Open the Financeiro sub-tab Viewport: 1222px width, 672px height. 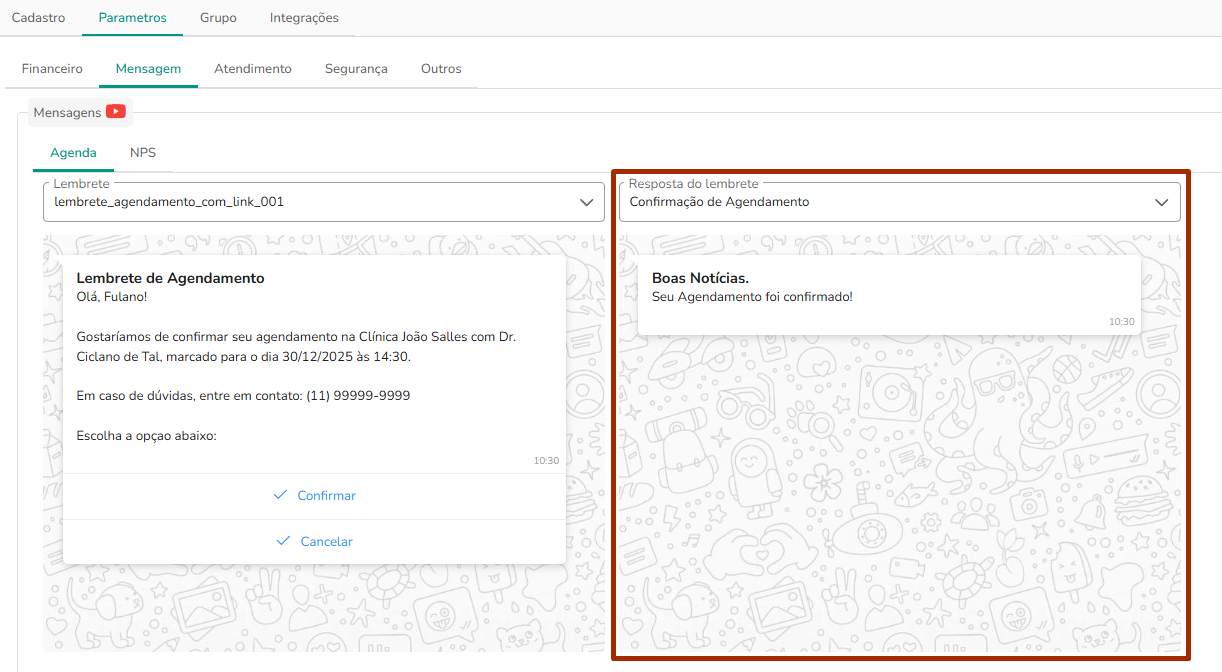coord(52,69)
